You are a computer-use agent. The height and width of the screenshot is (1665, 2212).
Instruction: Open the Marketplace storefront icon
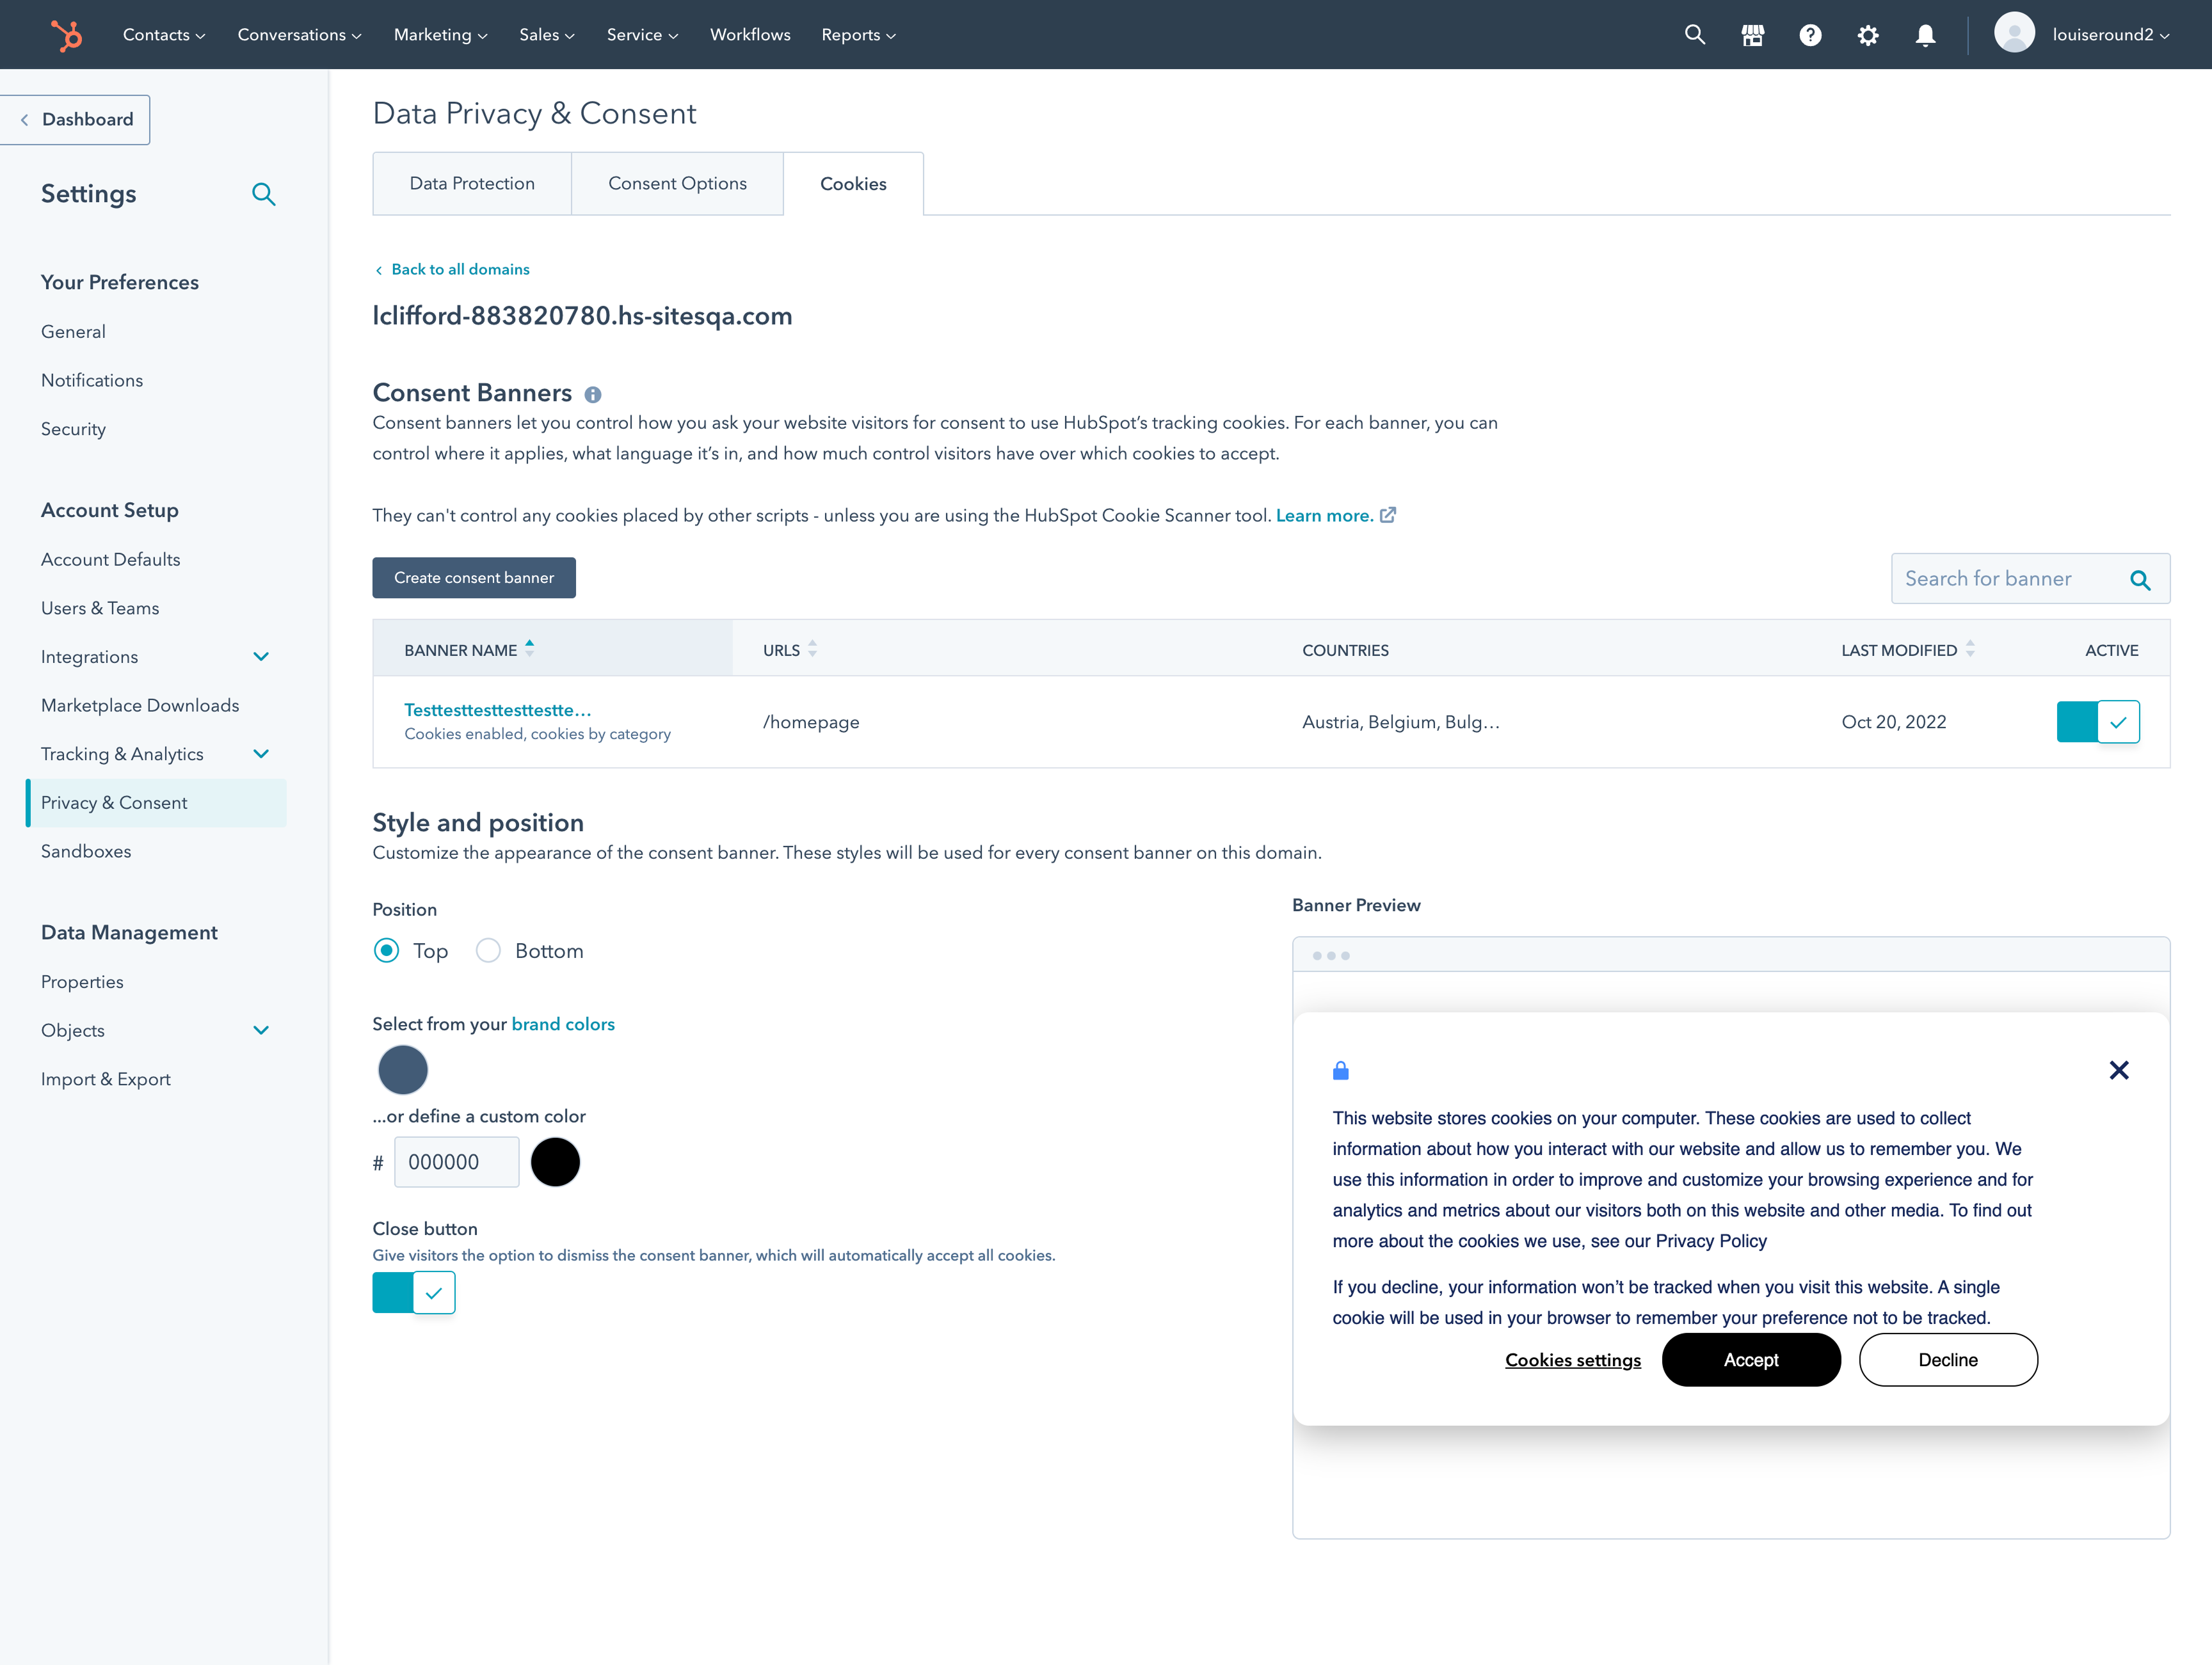pos(1752,35)
